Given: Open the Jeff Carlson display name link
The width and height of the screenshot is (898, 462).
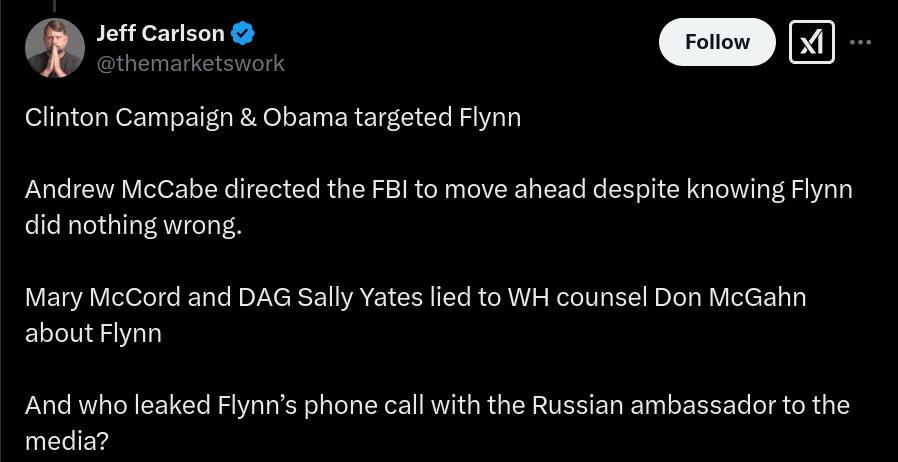Looking at the screenshot, I should [160, 34].
